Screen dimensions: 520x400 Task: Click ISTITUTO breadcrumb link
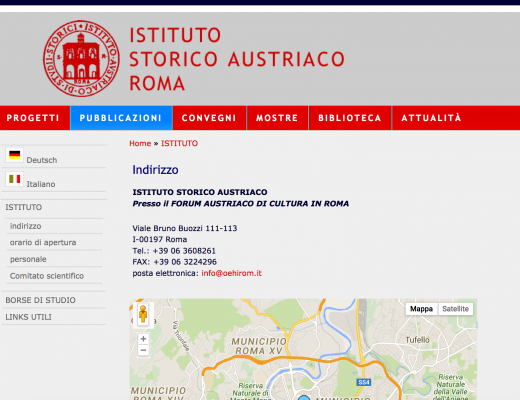(x=179, y=143)
